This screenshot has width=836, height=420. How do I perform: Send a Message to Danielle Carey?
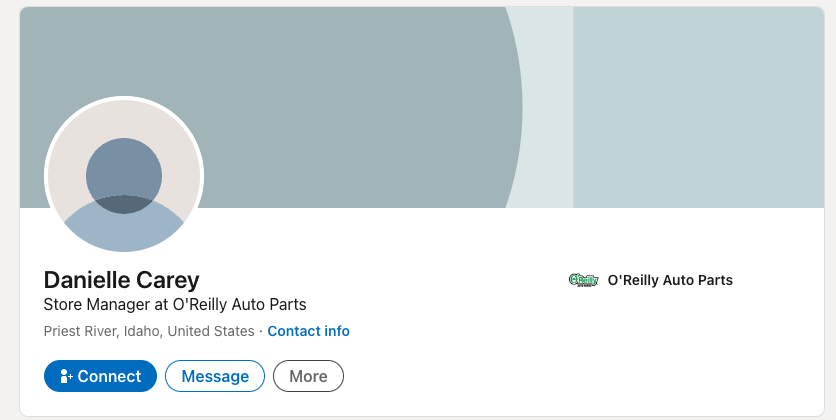pos(215,376)
